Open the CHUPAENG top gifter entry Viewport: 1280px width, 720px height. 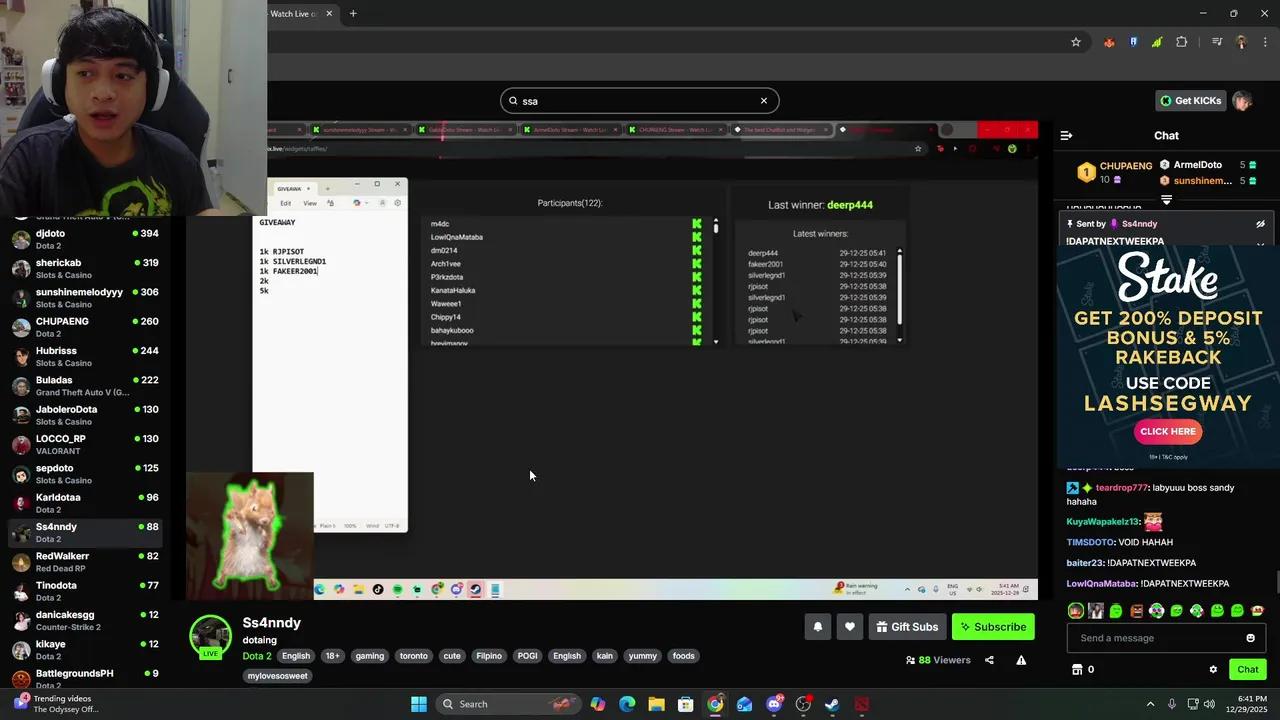click(1115, 172)
